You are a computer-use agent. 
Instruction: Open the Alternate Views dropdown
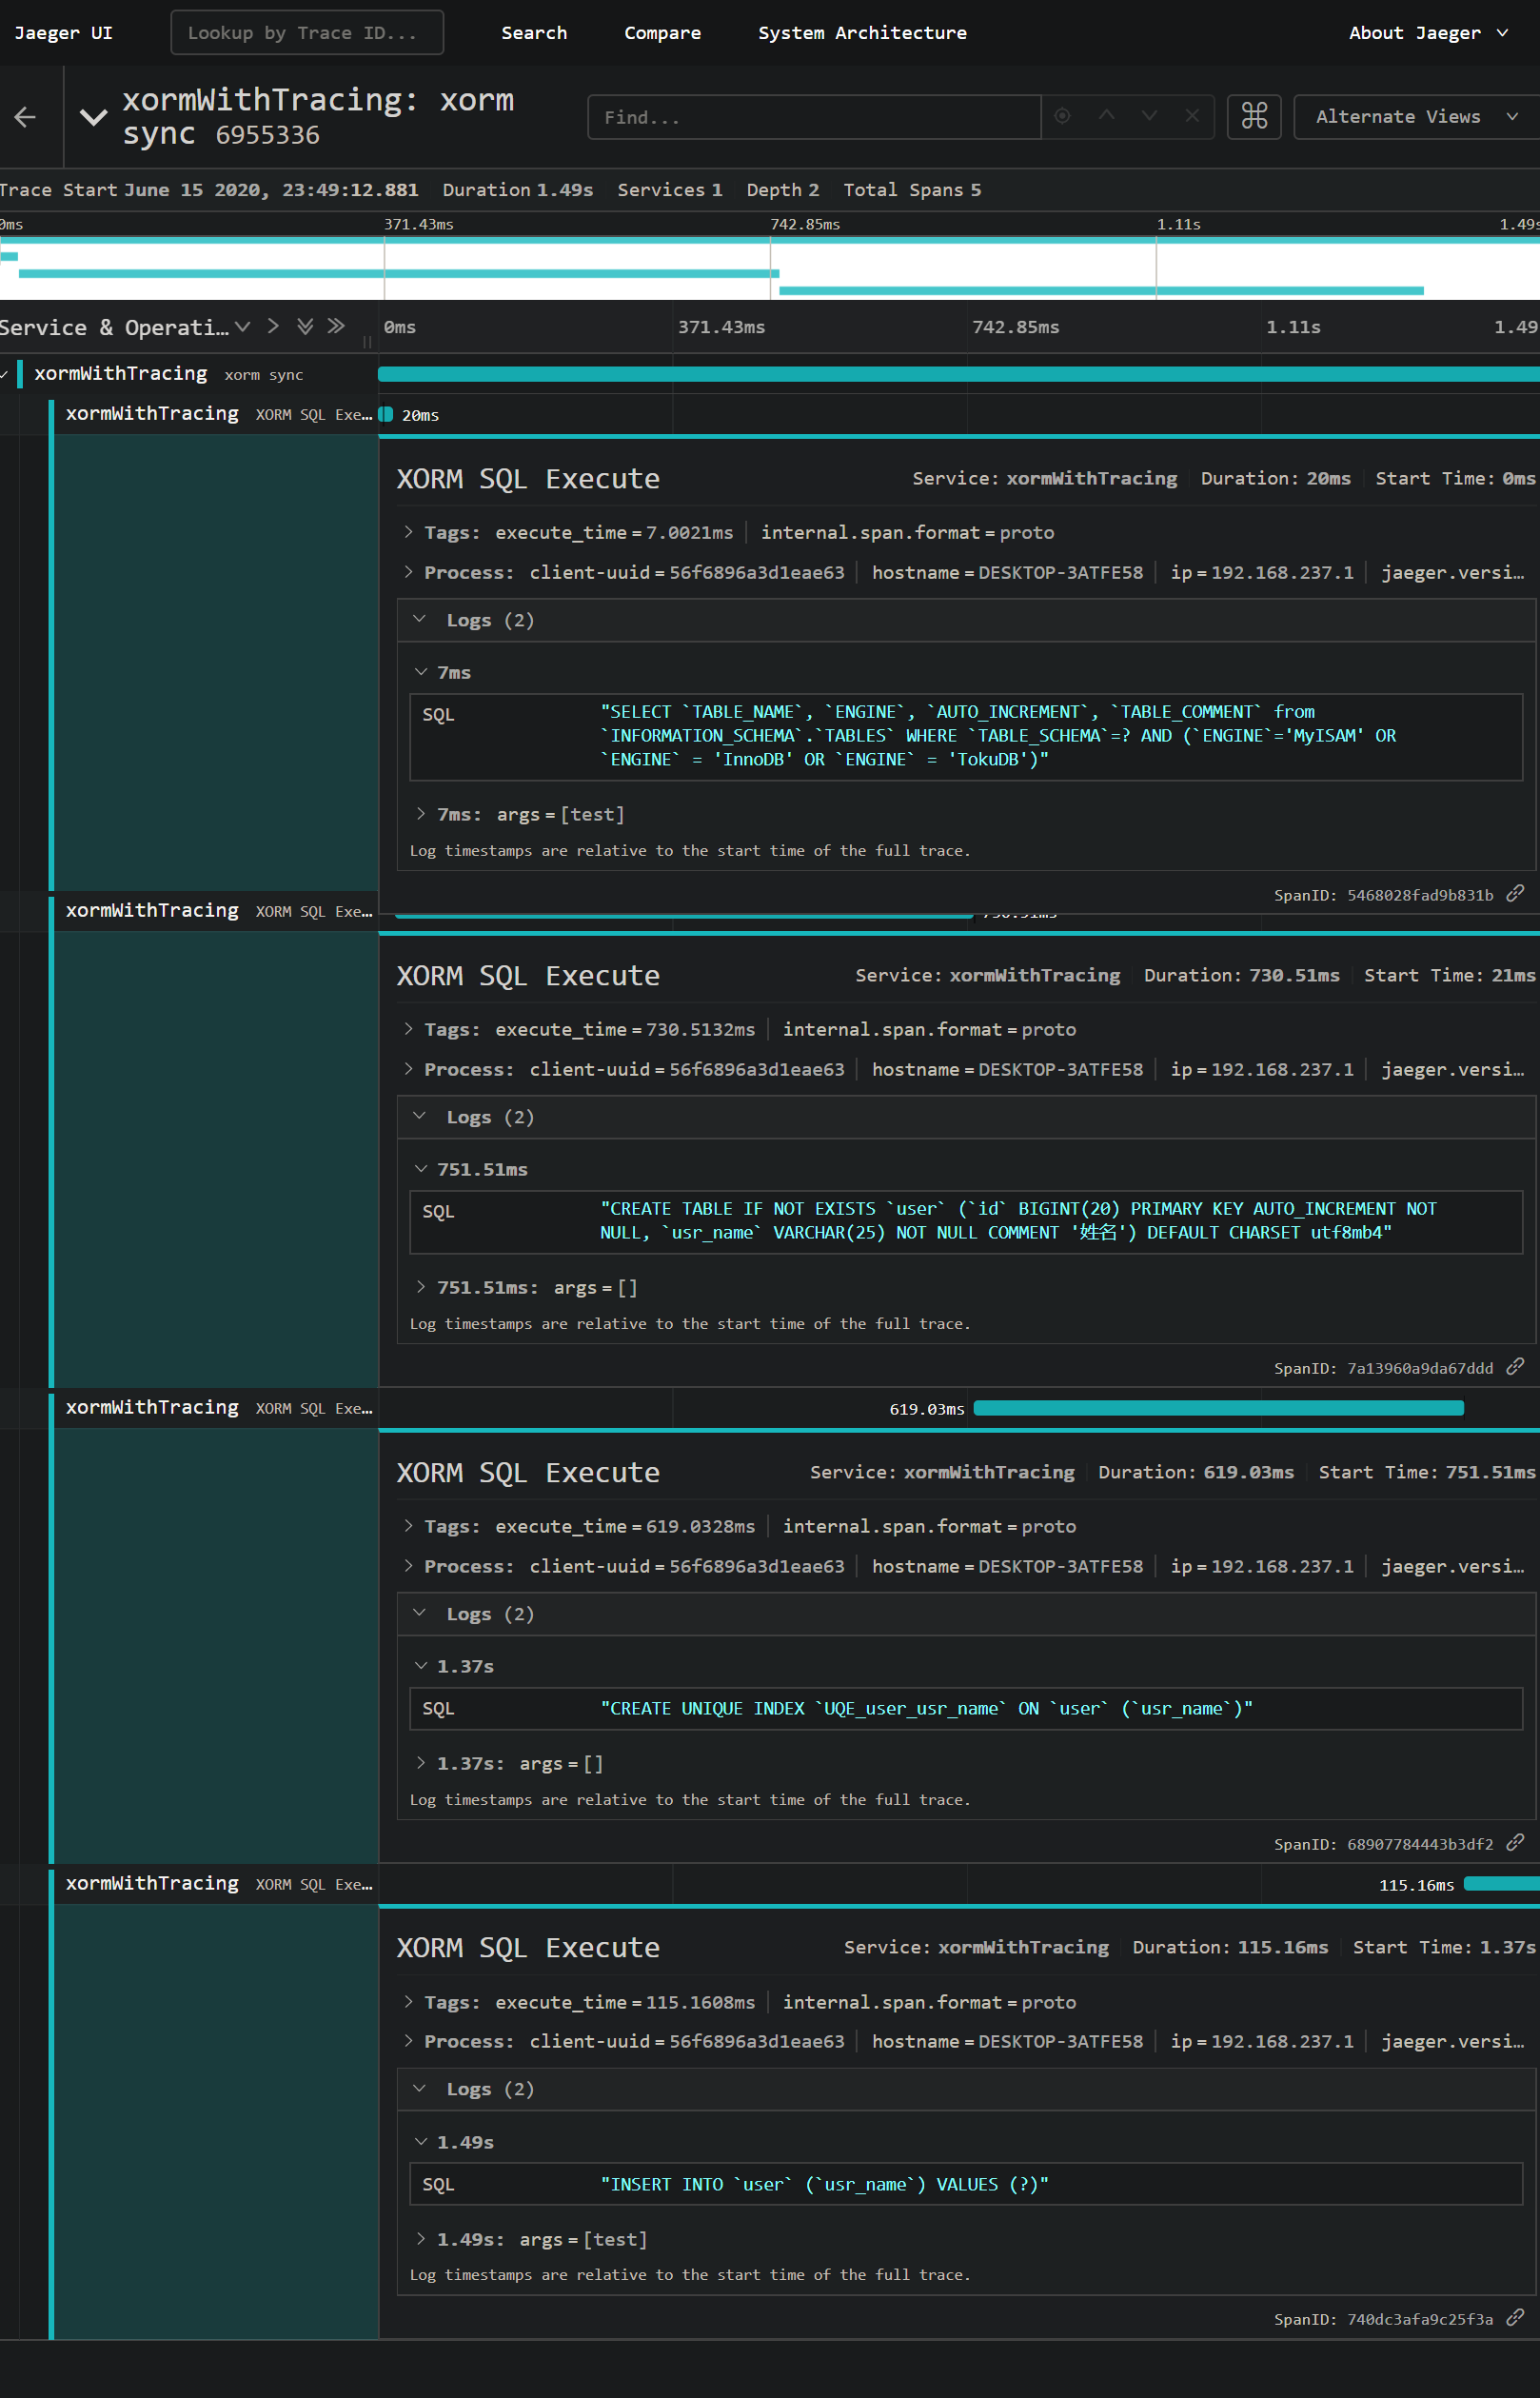coord(1416,116)
